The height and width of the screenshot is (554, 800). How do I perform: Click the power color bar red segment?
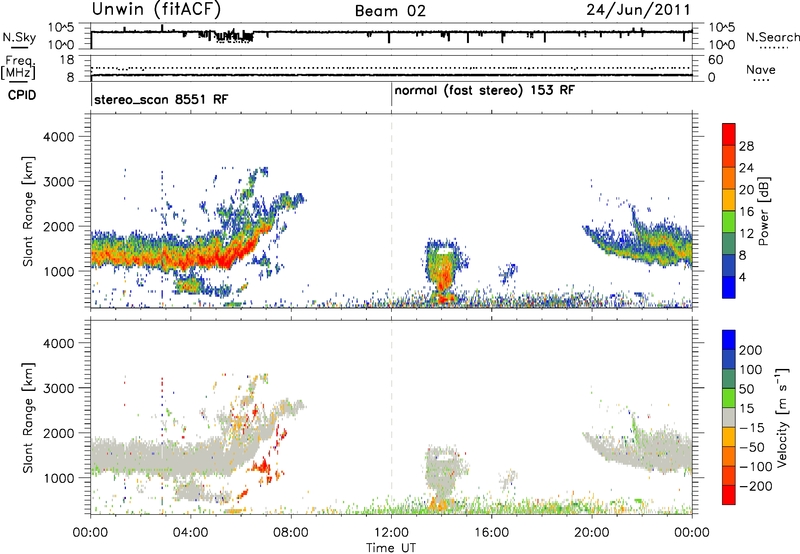pyautogui.click(x=729, y=135)
